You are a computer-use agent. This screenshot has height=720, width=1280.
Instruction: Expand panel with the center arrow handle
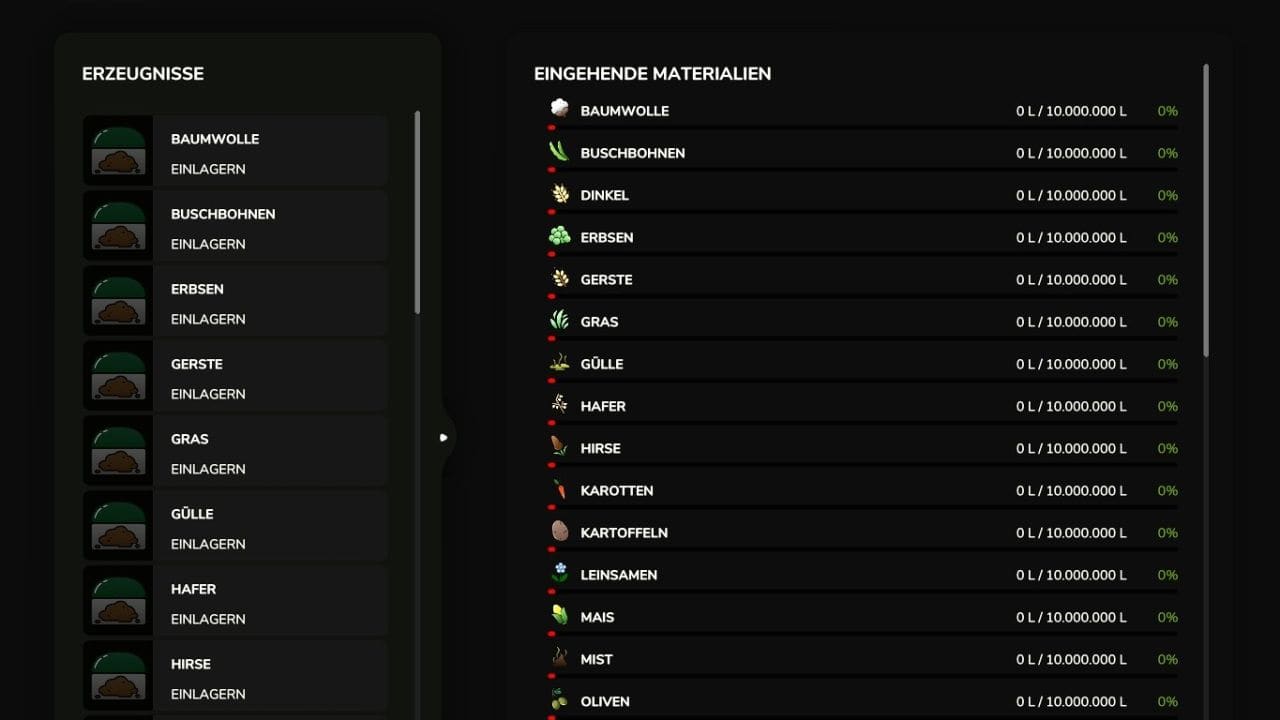click(444, 437)
